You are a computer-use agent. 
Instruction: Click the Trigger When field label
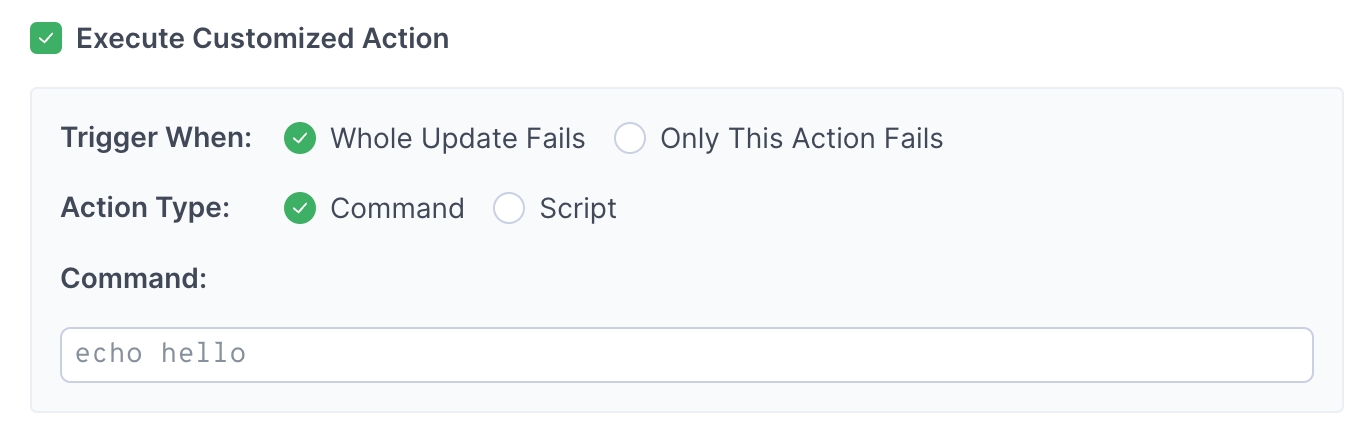coord(157,138)
